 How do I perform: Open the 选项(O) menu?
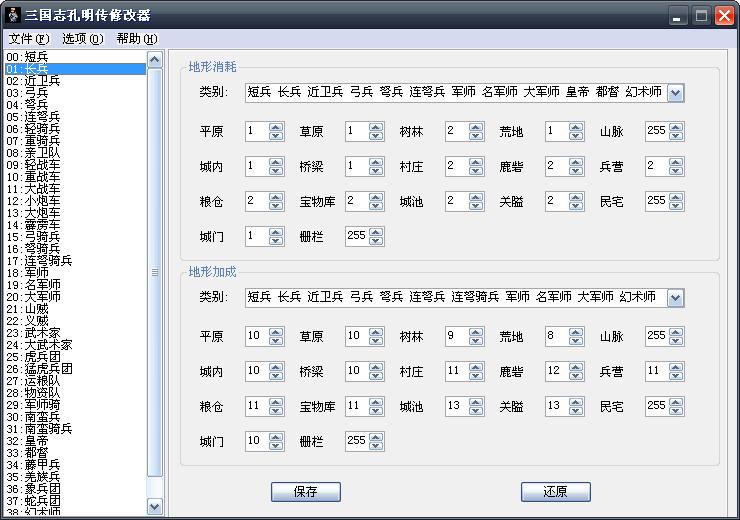click(x=82, y=39)
